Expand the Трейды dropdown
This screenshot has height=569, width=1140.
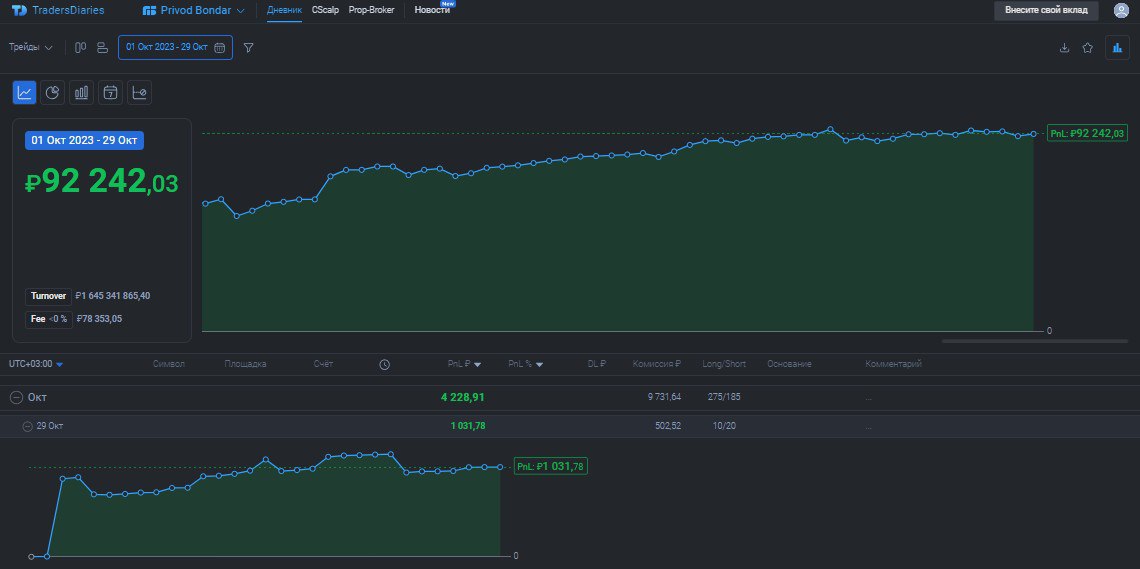tap(31, 47)
